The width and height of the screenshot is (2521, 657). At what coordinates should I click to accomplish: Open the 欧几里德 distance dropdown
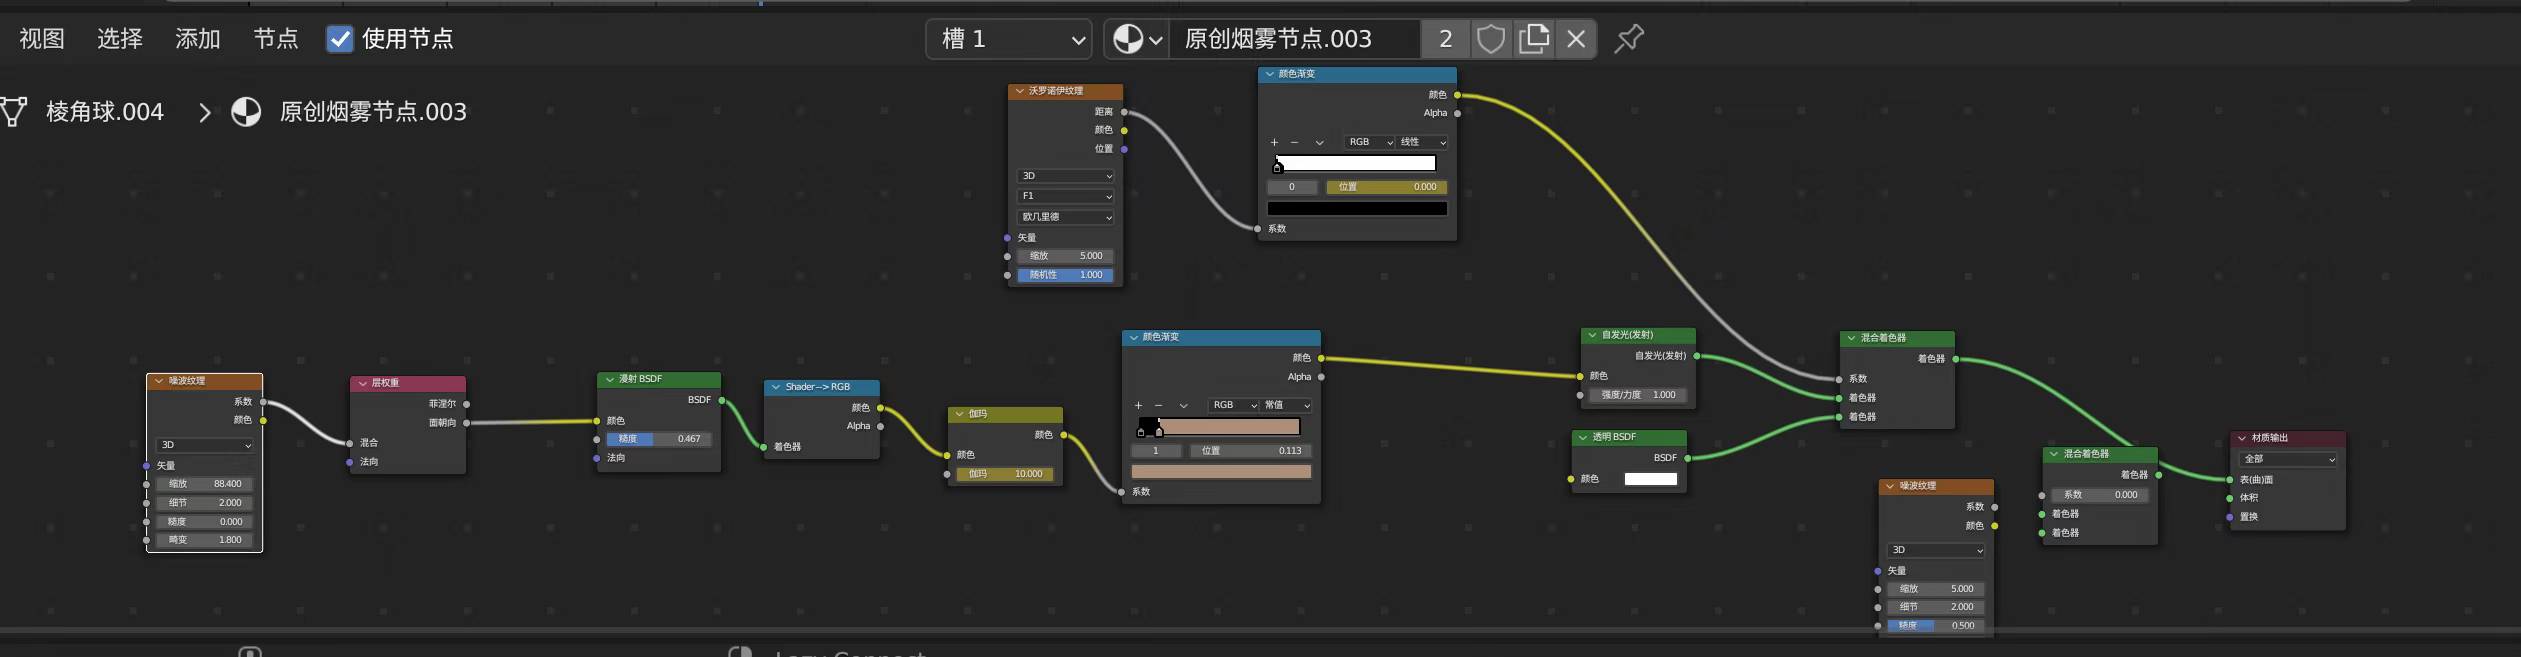coord(1065,217)
